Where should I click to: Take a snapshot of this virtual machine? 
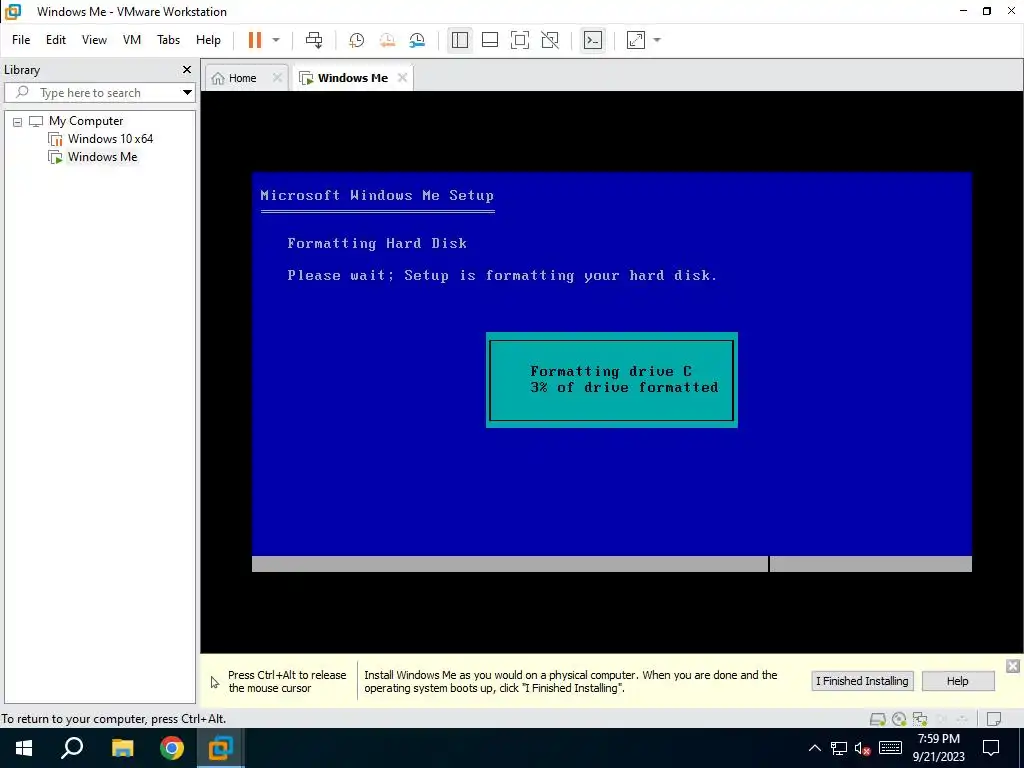(x=356, y=40)
